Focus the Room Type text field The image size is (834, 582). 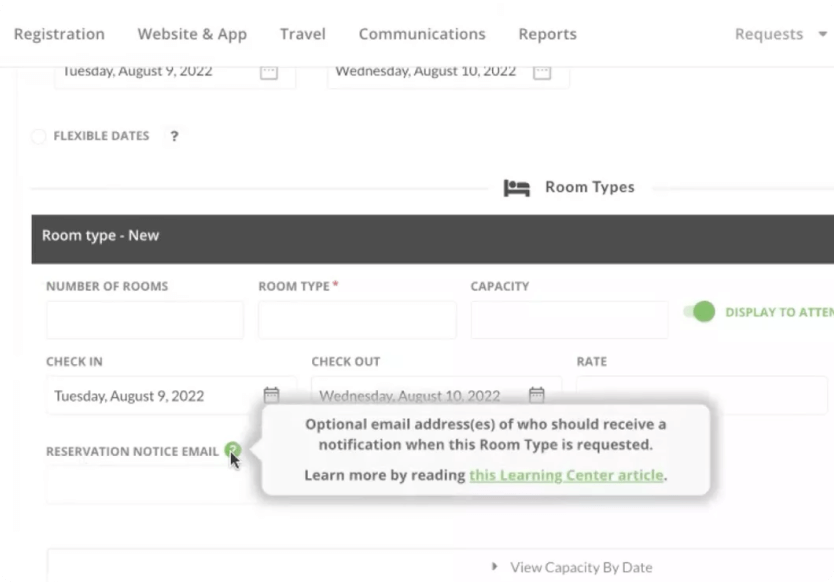pyautogui.click(x=357, y=320)
